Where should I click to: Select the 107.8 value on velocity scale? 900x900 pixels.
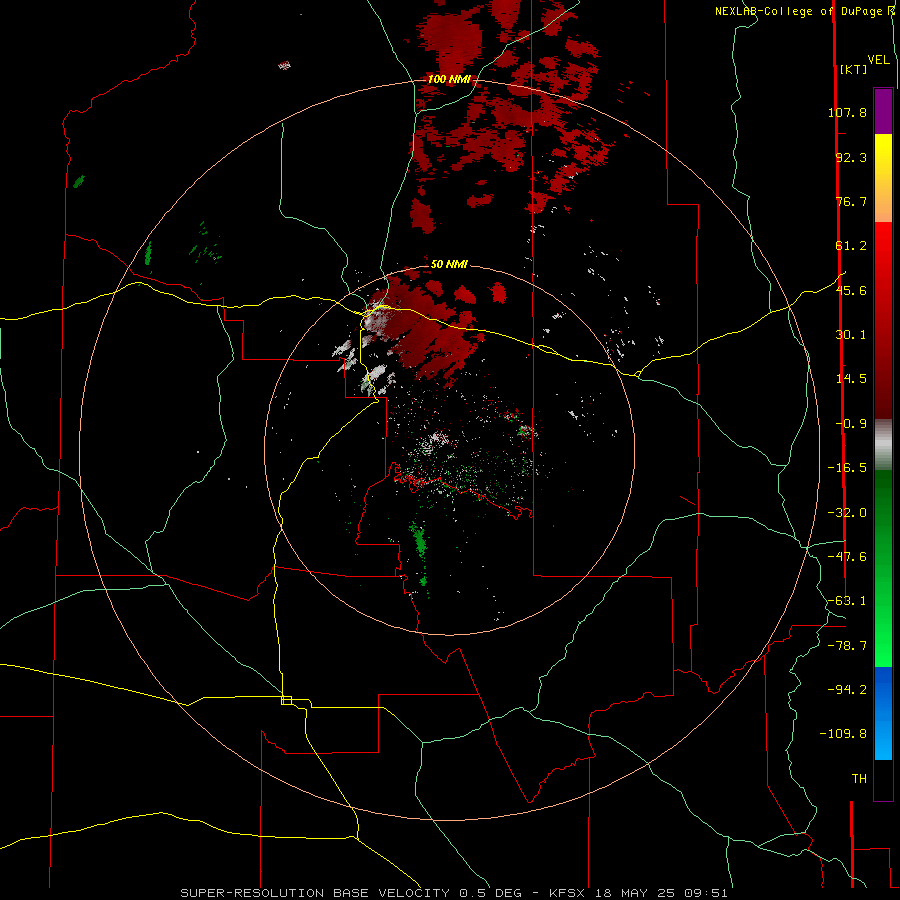point(847,112)
